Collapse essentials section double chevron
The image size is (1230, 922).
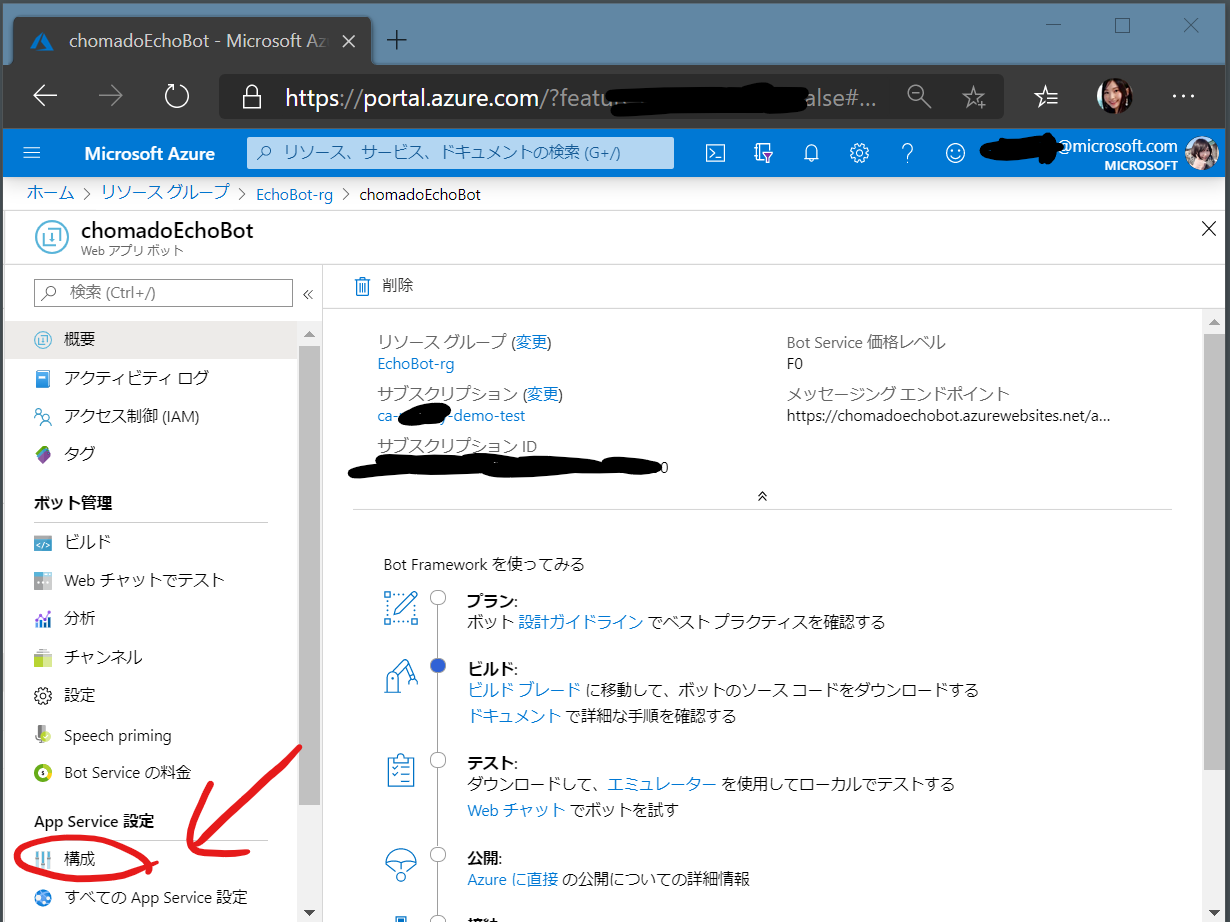[762, 496]
